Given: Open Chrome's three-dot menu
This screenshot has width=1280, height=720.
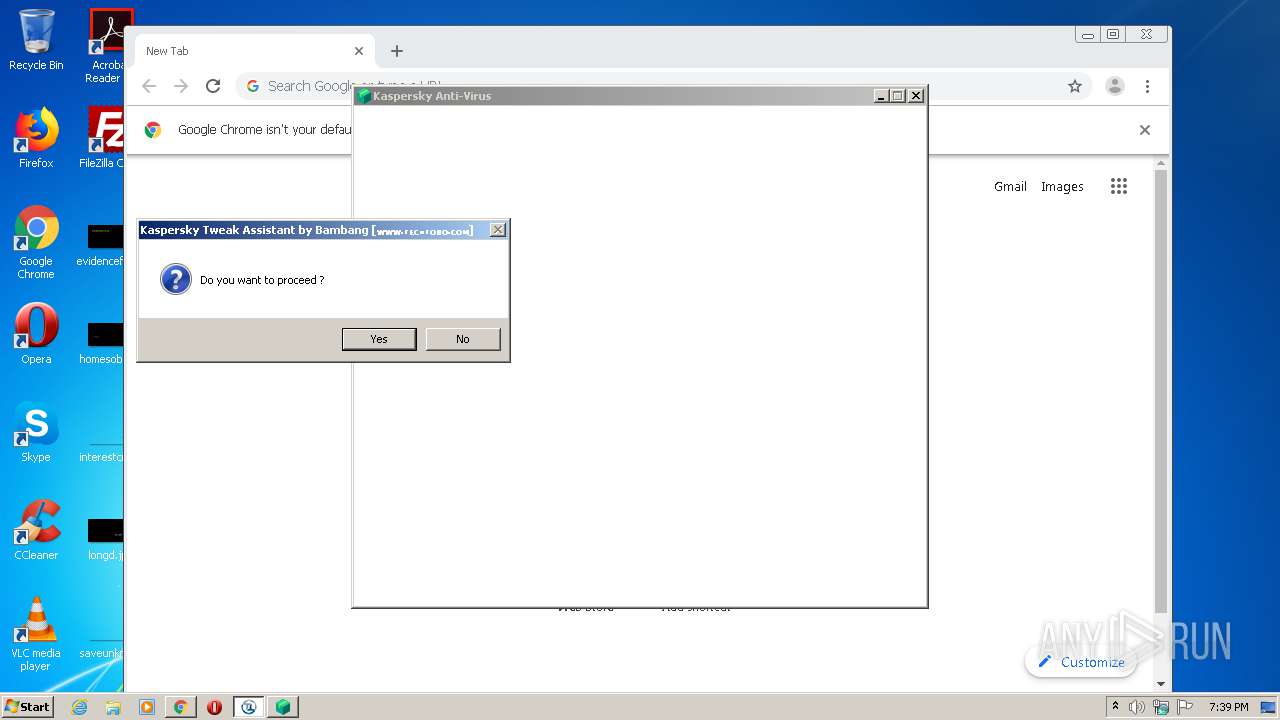Looking at the screenshot, I should (1148, 86).
